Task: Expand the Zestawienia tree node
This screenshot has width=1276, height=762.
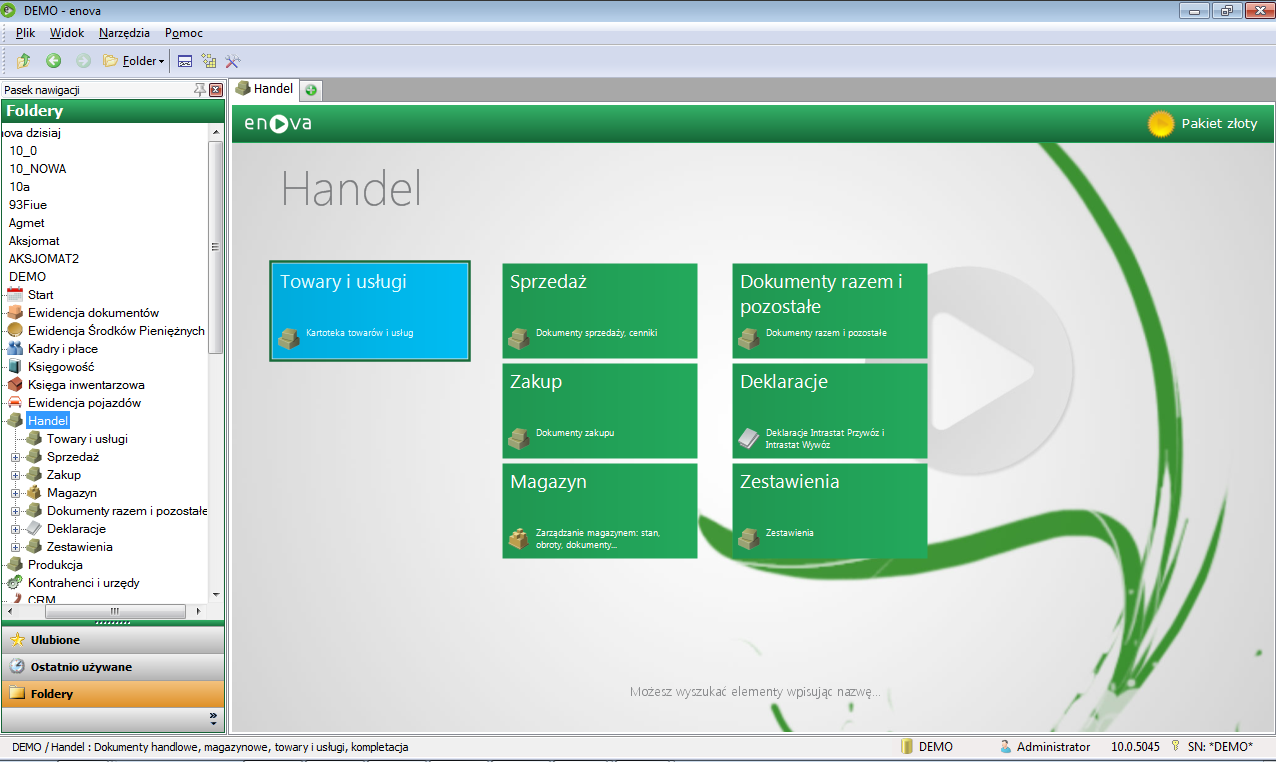Action: pos(15,547)
